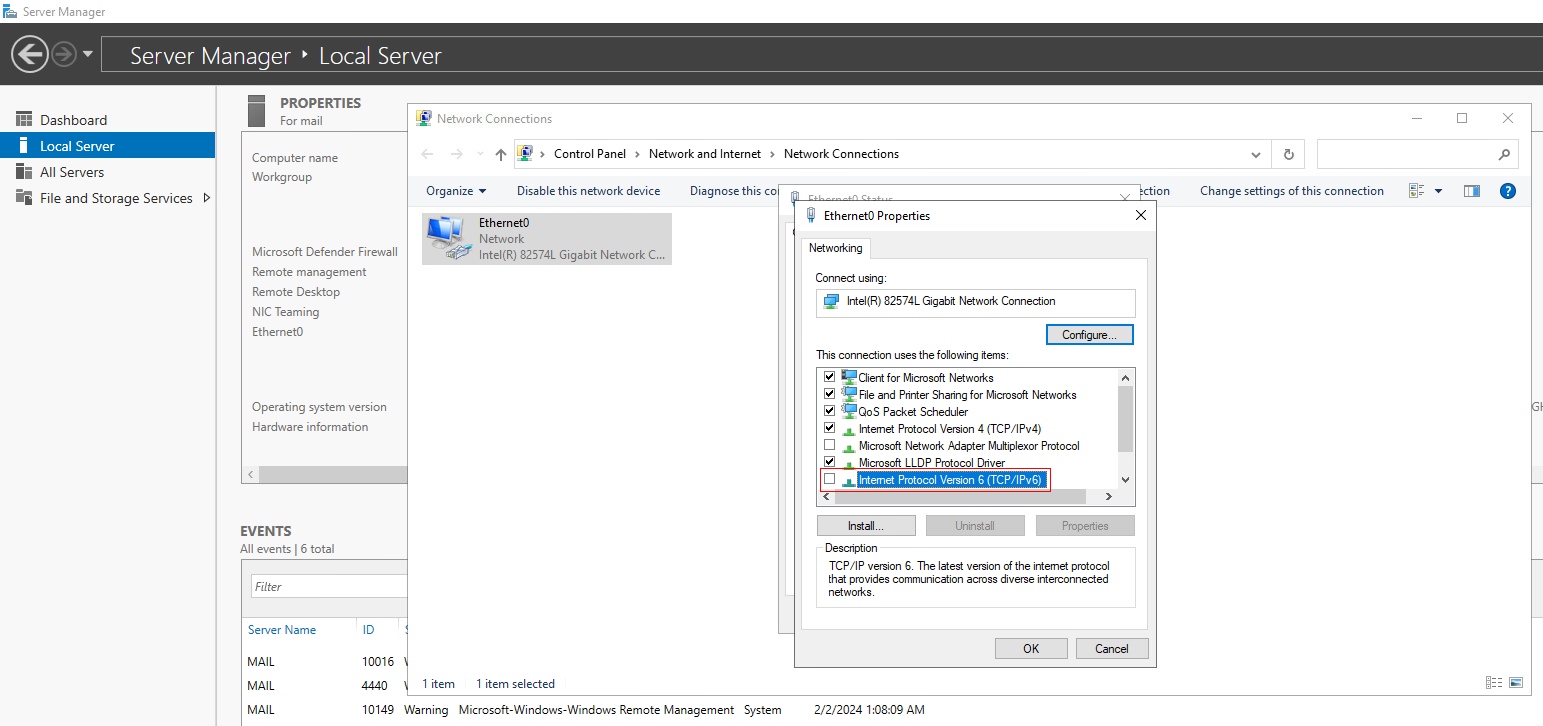This screenshot has height=726, width=1543.
Task: Select the Networking tab
Action: [835, 248]
